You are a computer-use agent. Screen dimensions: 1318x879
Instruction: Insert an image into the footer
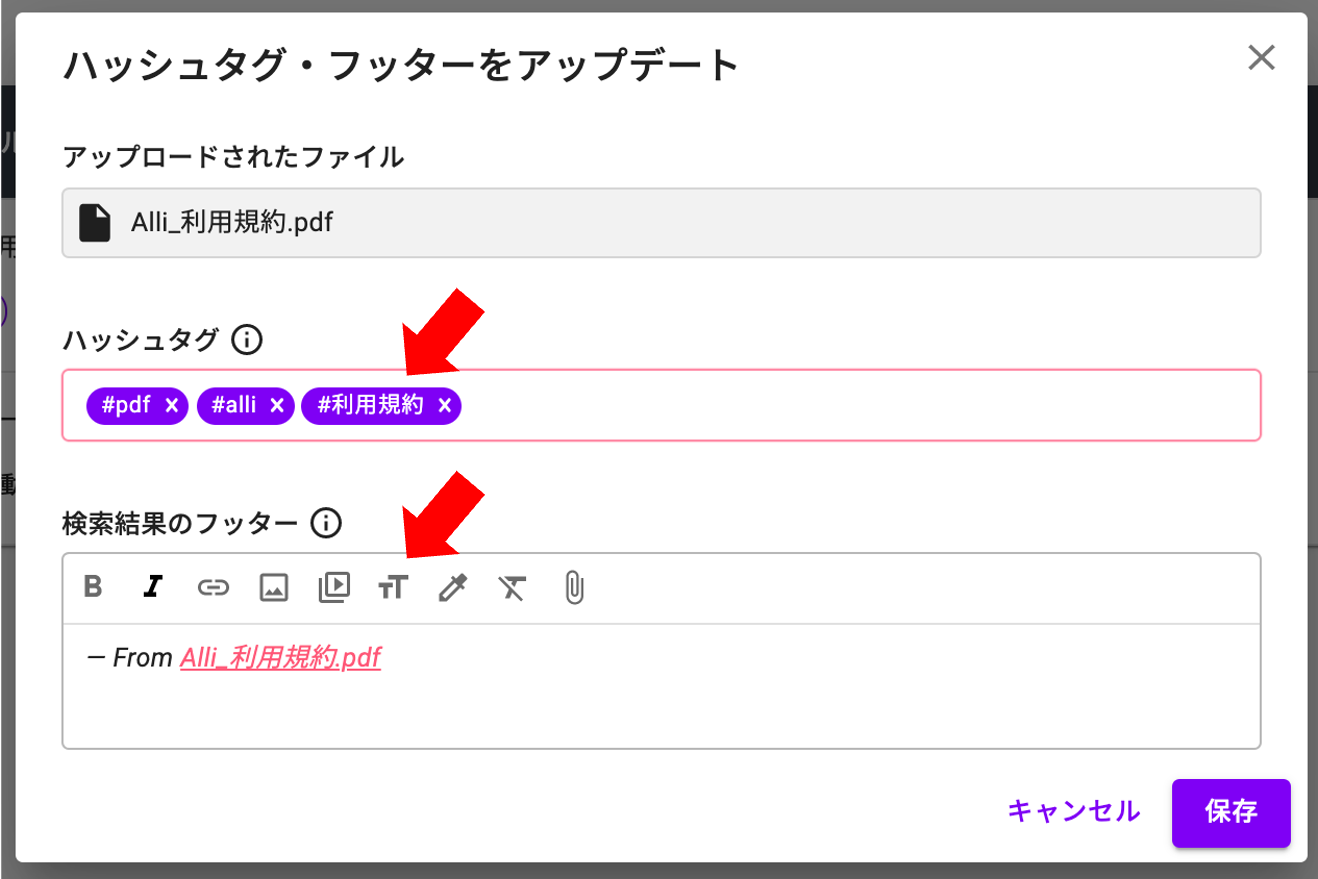click(273, 587)
